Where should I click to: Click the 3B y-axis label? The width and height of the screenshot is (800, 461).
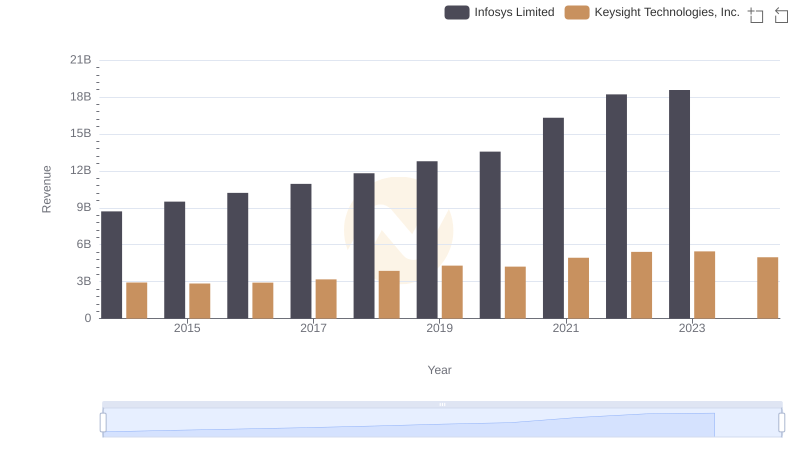tap(84, 281)
